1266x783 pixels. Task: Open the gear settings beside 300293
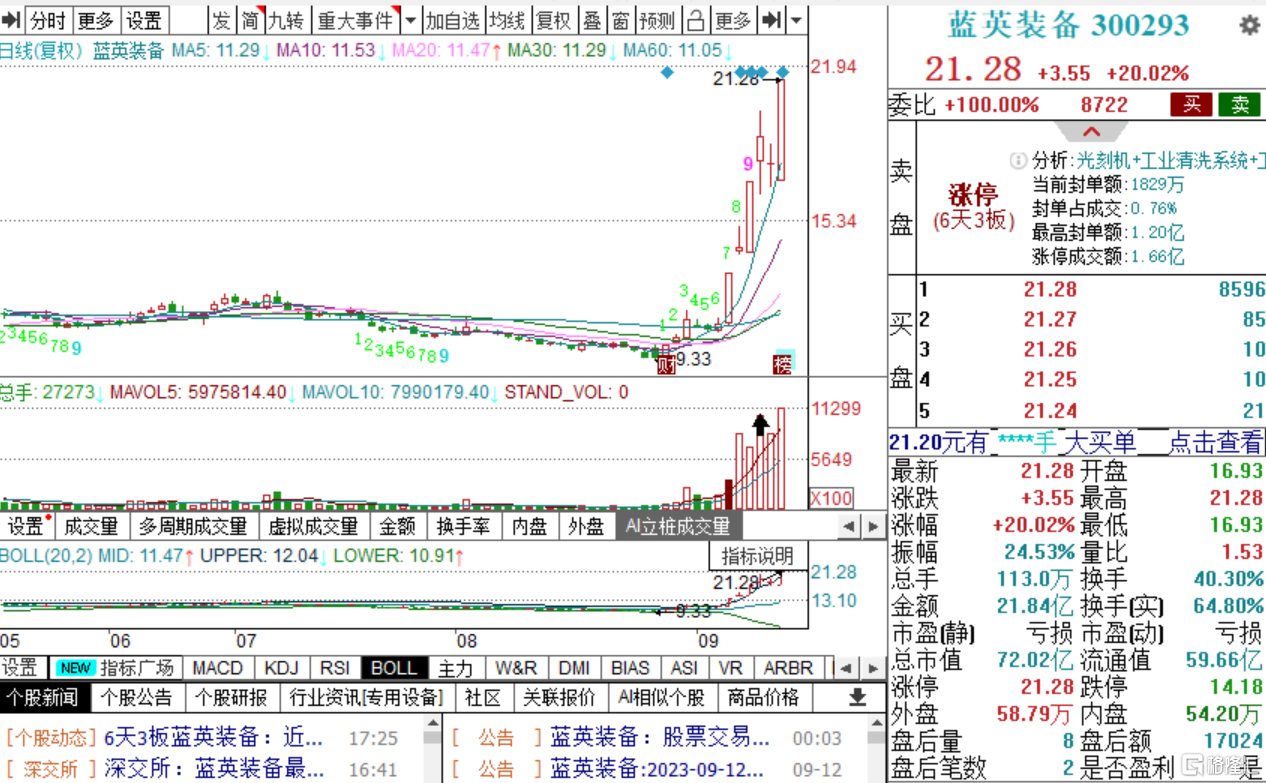pyautogui.click(x=1249, y=25)
